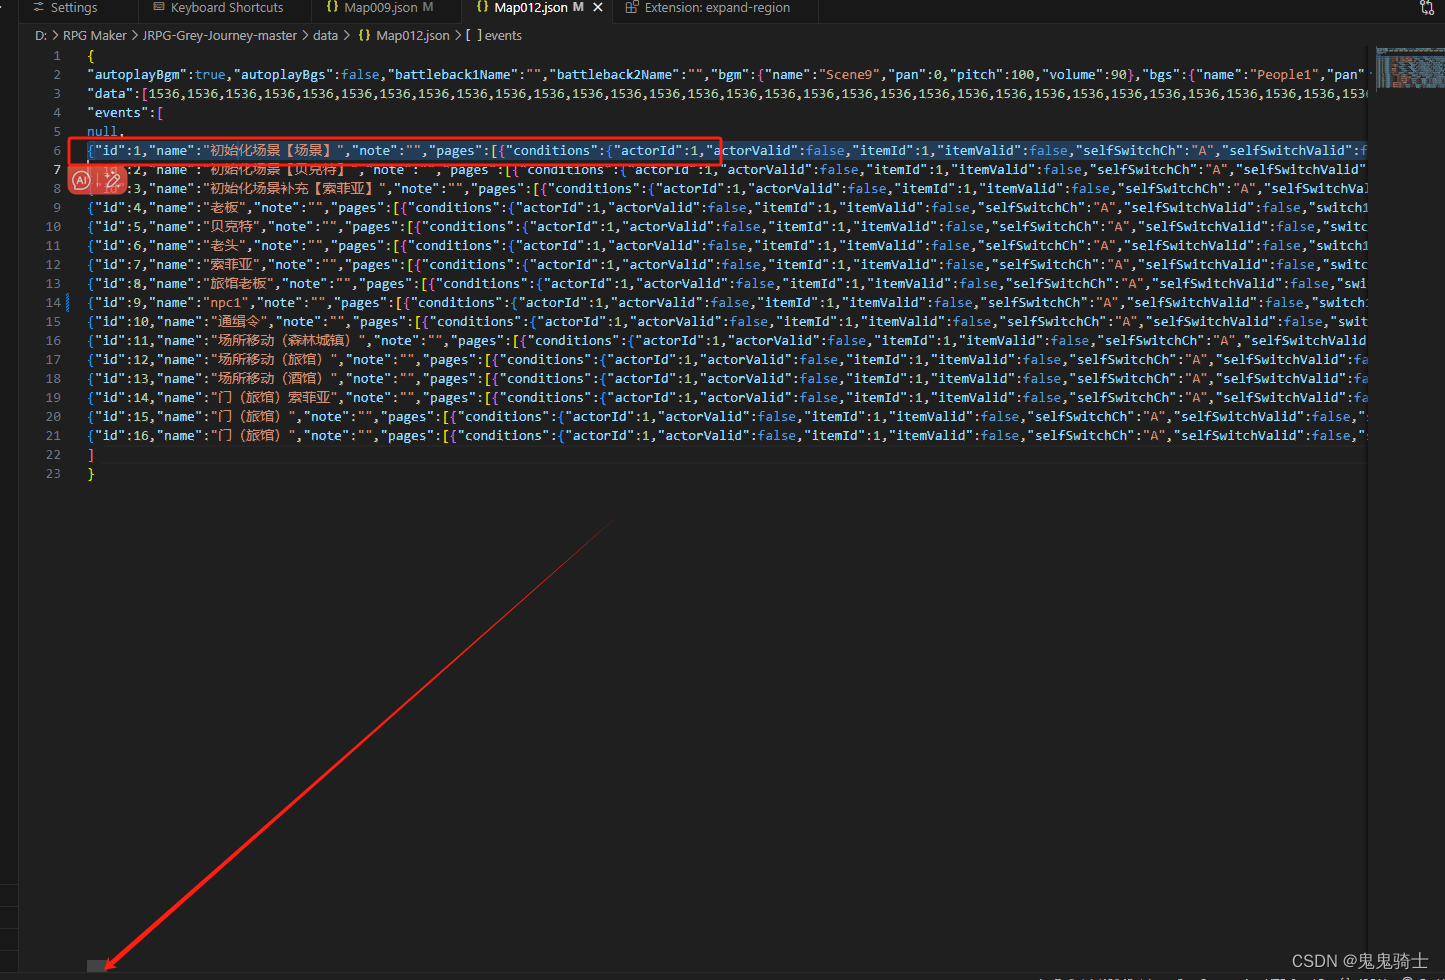Click line number 6 in the gutter
Viewport: 1445px width, 980px height.
[57, 151]
